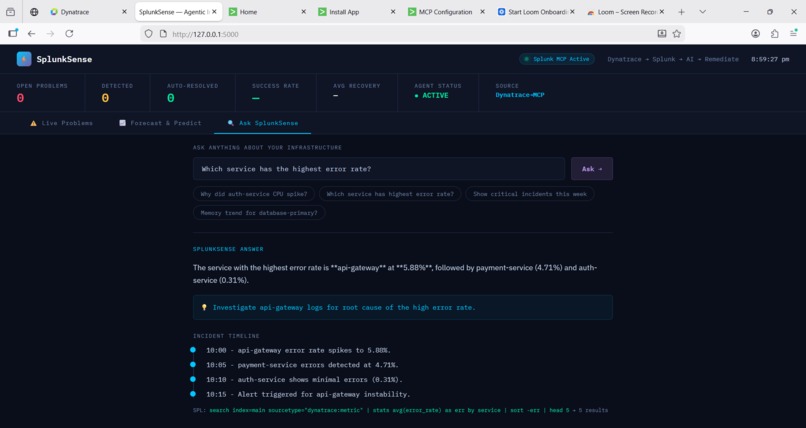Open the browser application menu icon
The height and width of the screenshot is (428, 806).
coord(794,33)
